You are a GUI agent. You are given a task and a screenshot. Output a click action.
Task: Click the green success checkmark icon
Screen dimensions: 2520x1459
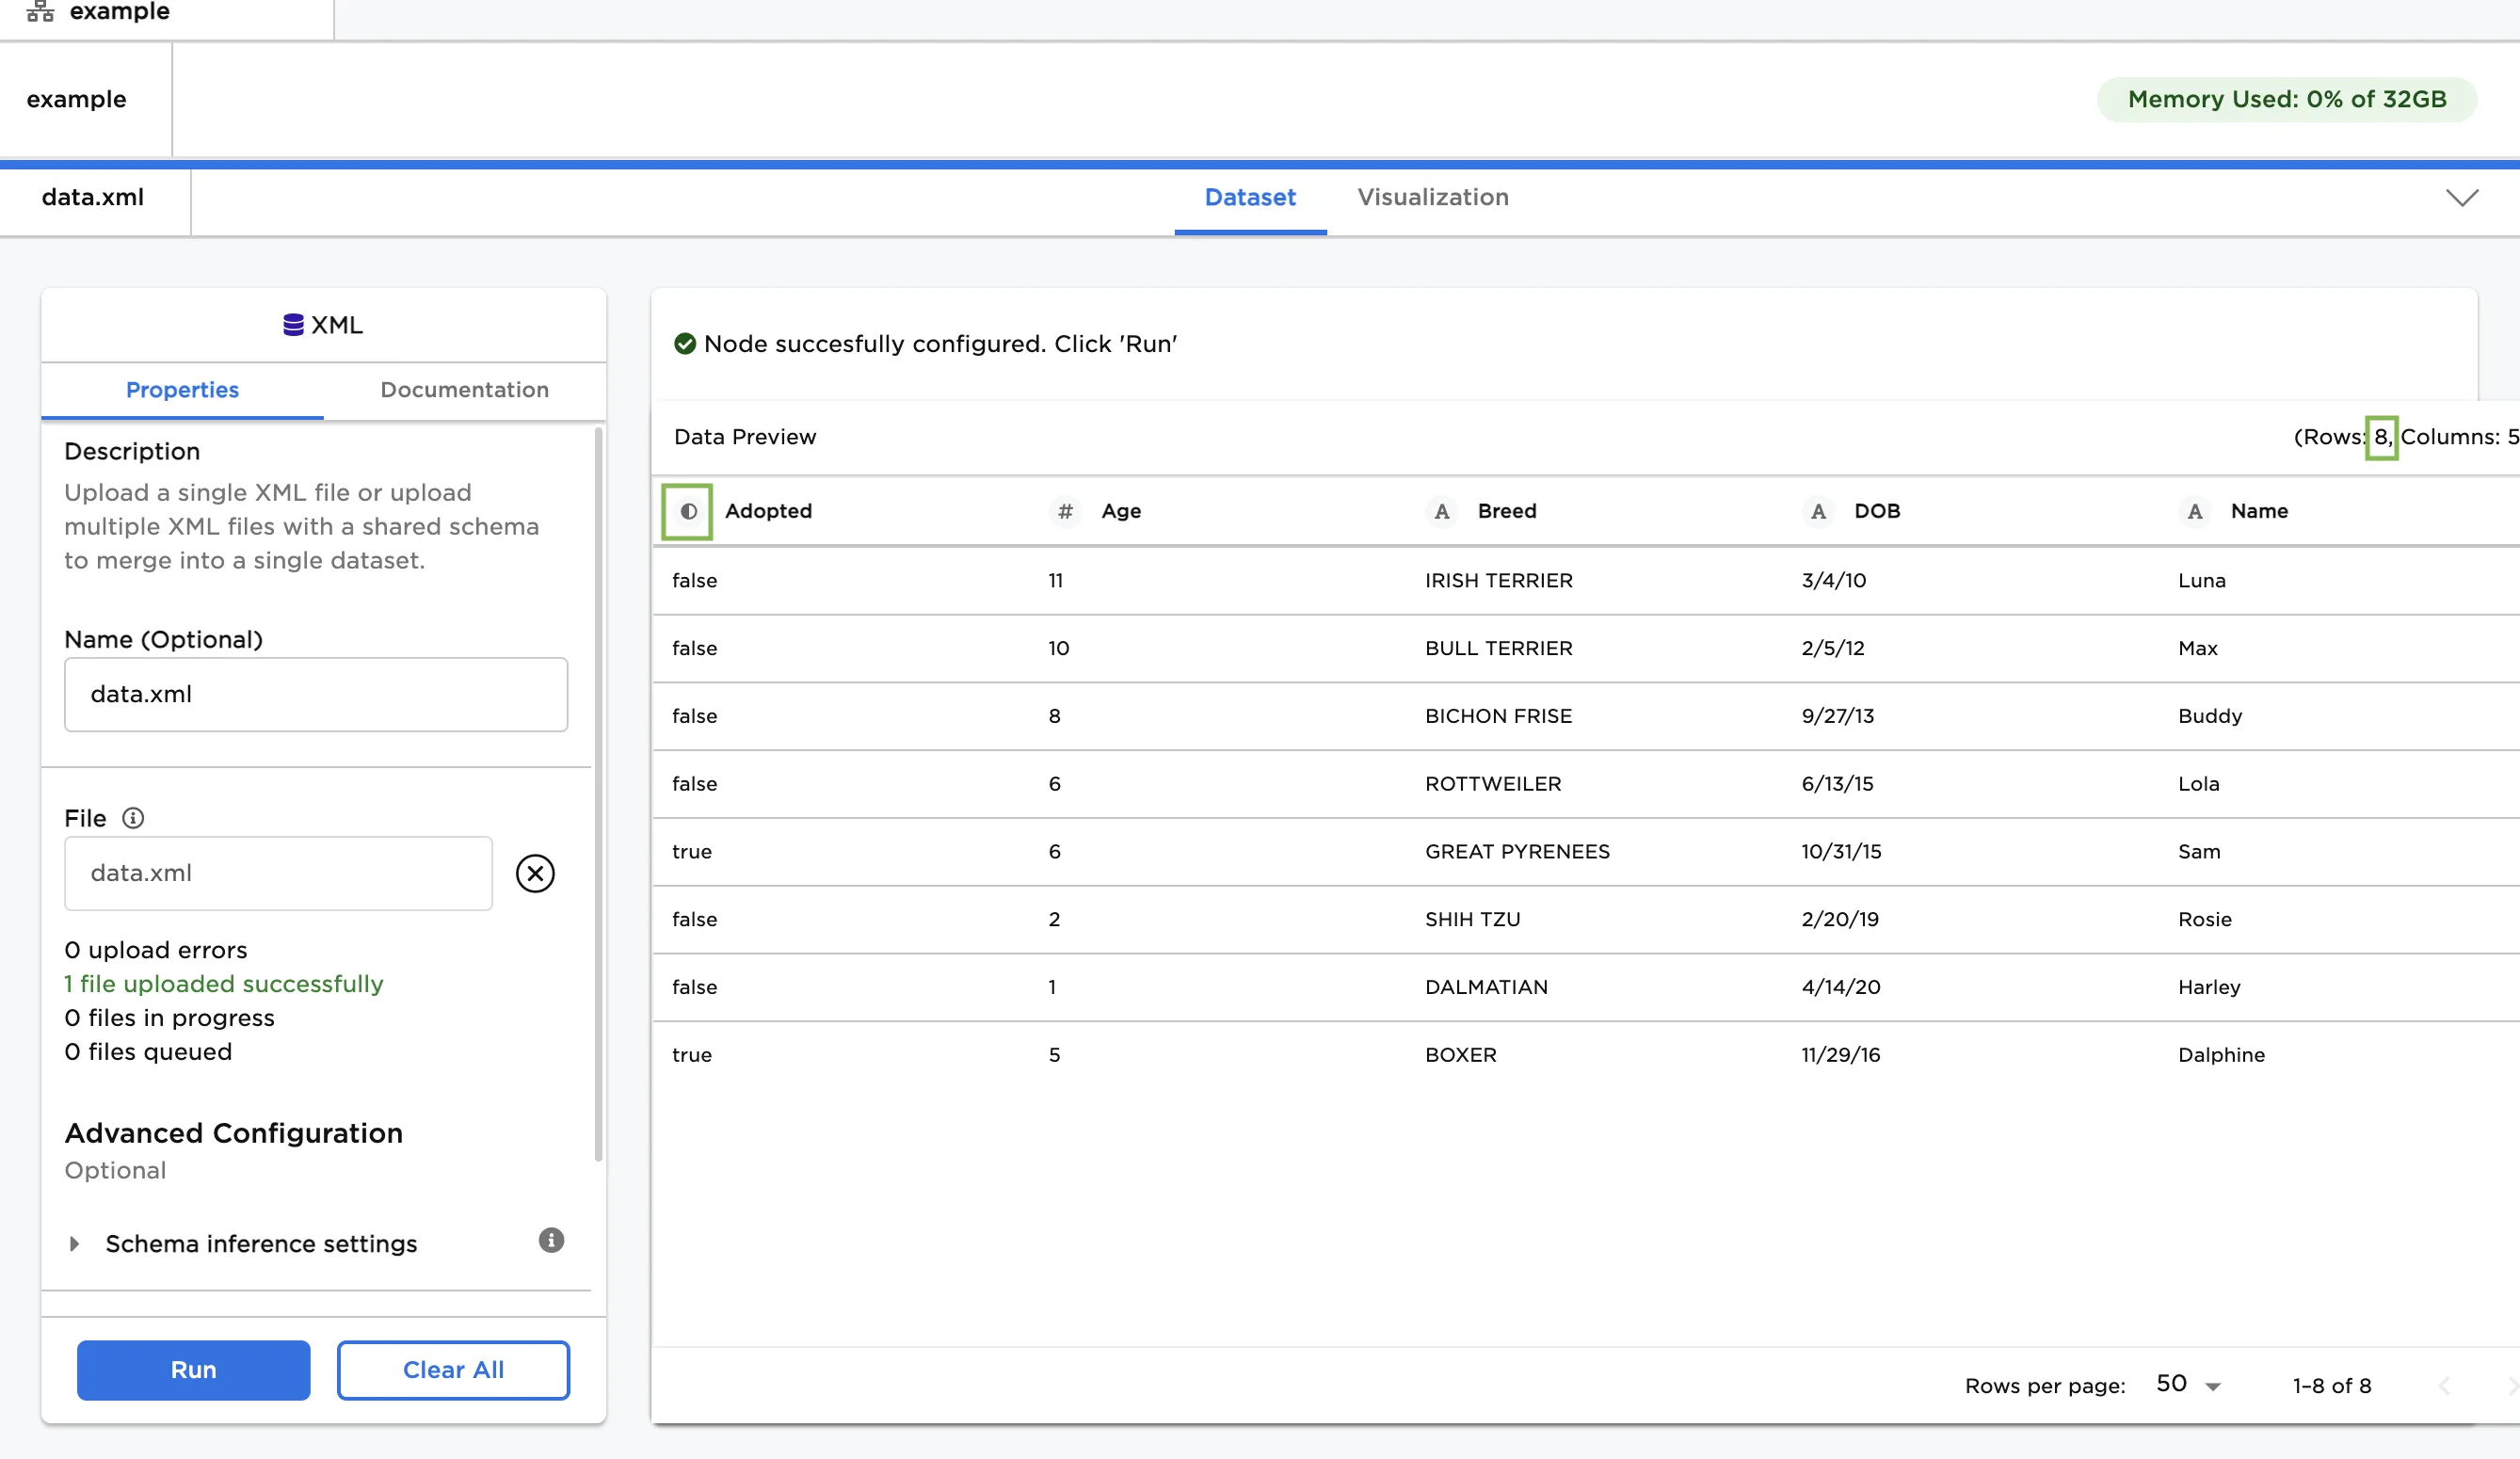685,343
